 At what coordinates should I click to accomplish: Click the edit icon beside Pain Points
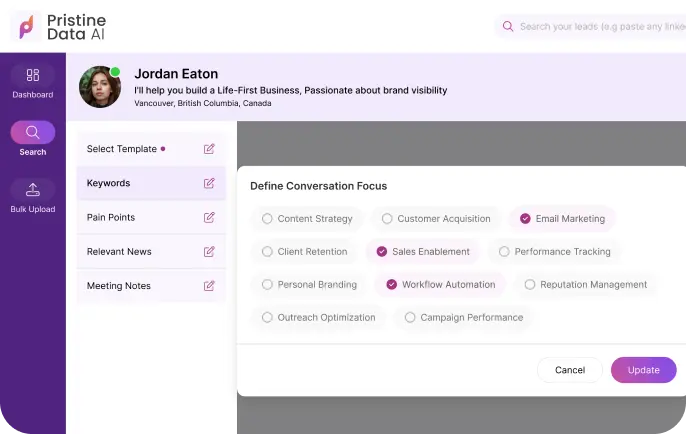(x=209, y=217)
